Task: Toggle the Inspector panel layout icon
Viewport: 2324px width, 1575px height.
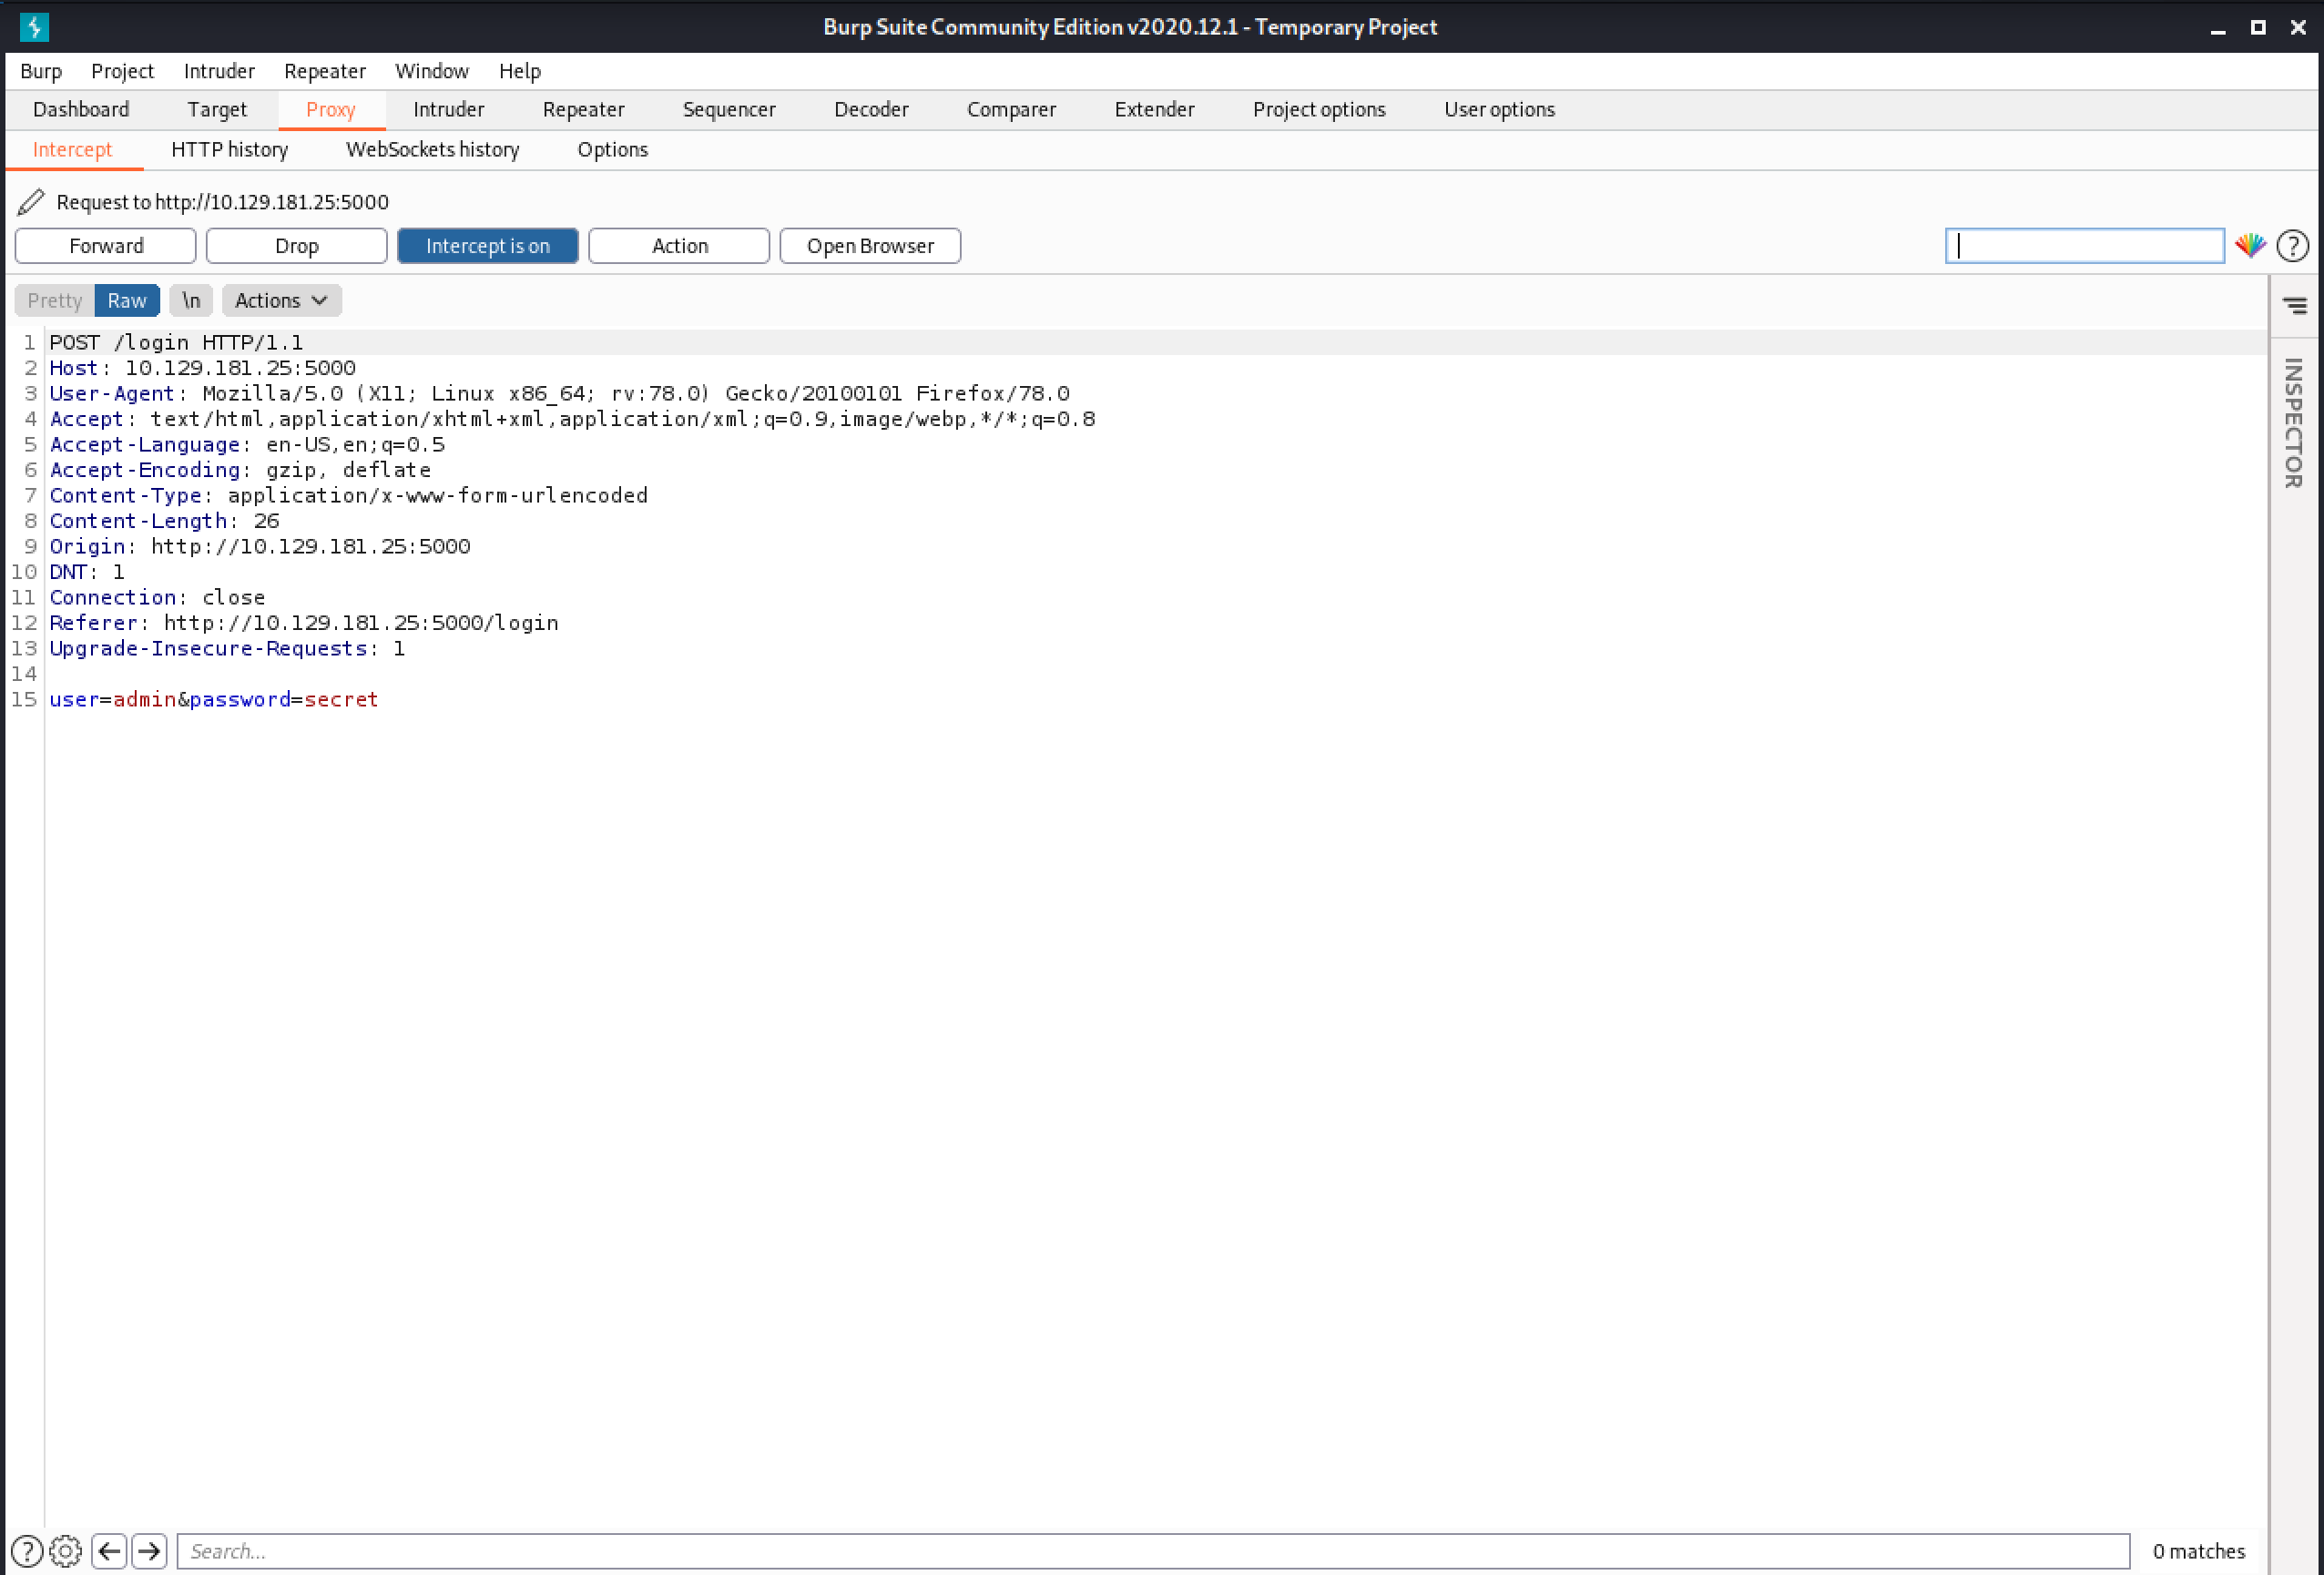Action: click(2295, 305)
